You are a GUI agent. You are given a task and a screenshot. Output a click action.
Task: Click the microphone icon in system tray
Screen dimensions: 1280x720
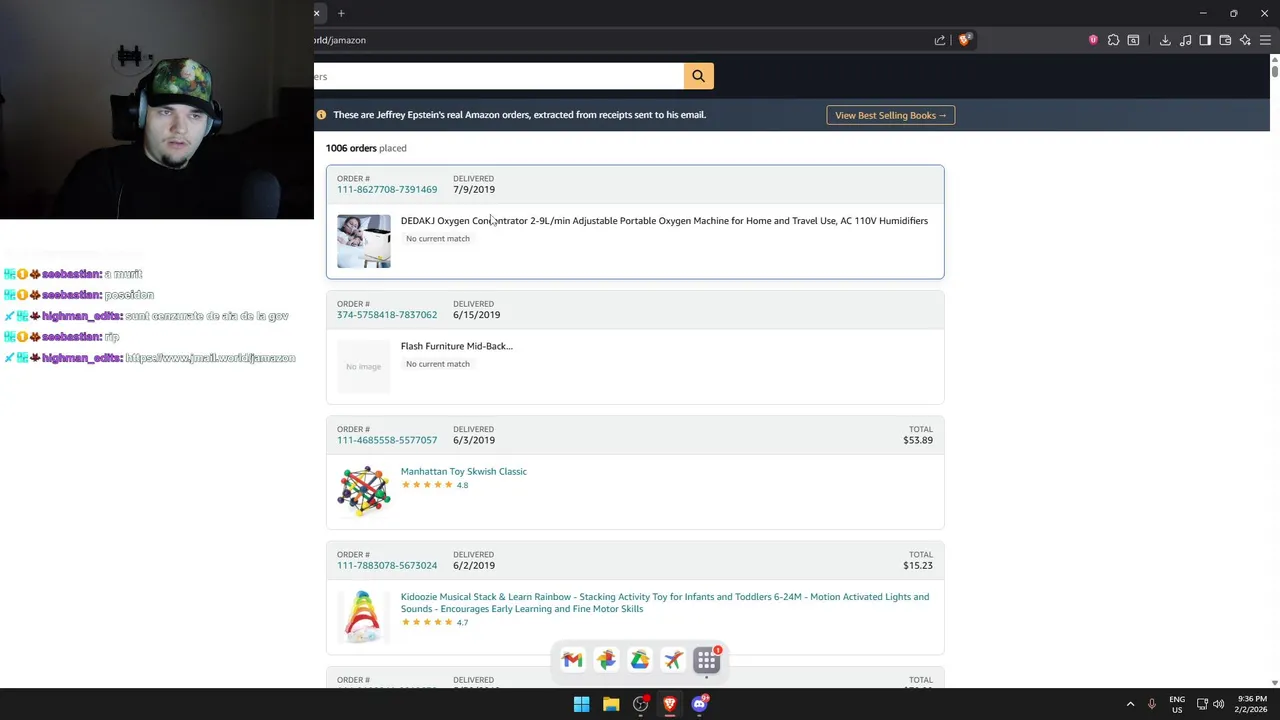coord(1152,704)
